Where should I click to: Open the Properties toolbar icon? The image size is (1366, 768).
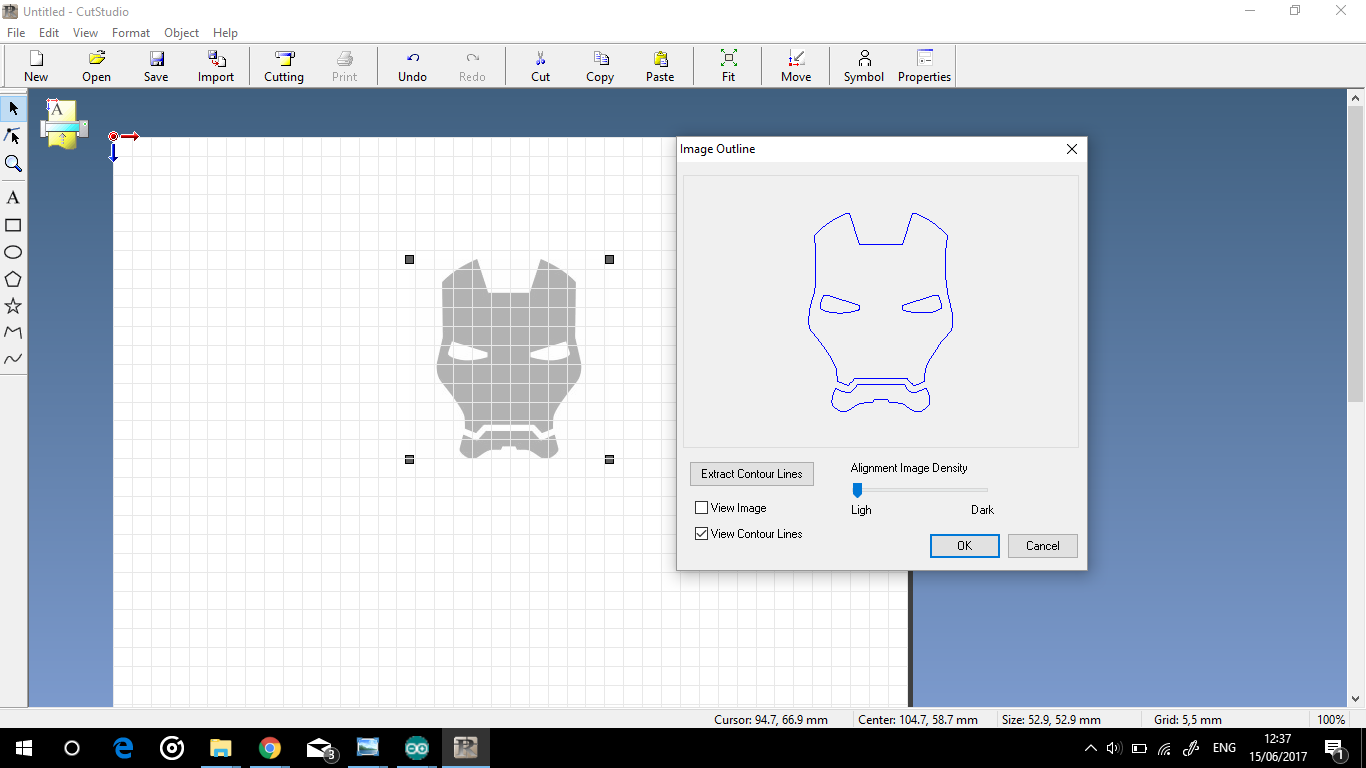point(924,66)
